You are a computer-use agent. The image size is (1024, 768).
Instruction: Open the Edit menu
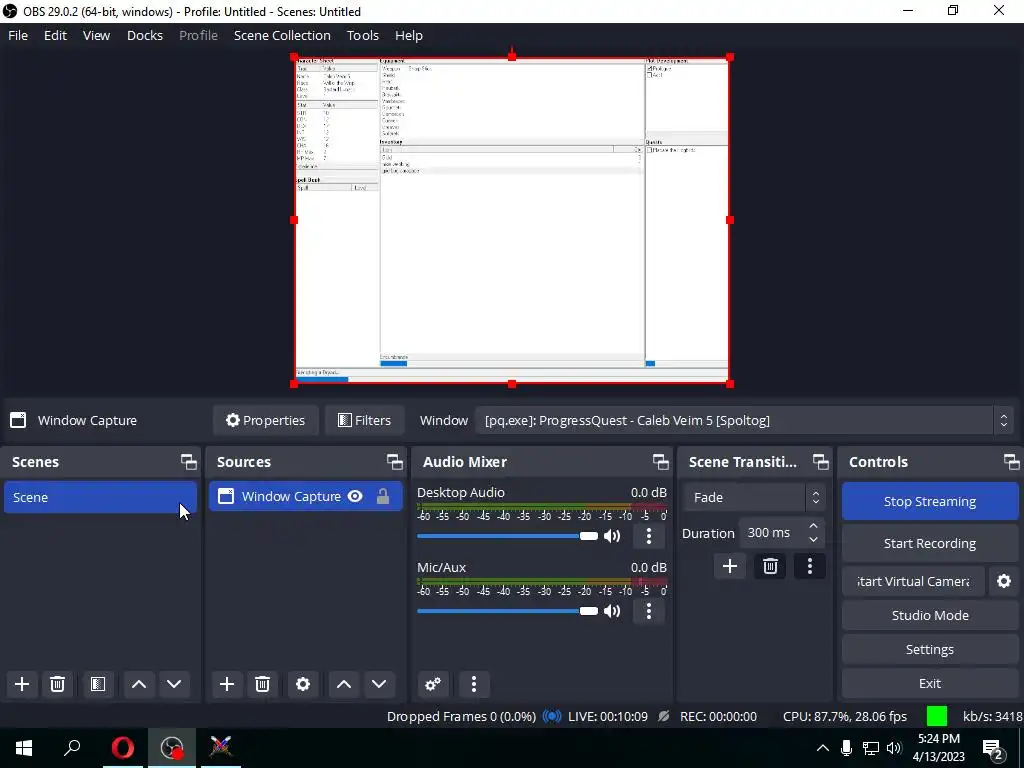pyautogui.click(x=55, y=35)
